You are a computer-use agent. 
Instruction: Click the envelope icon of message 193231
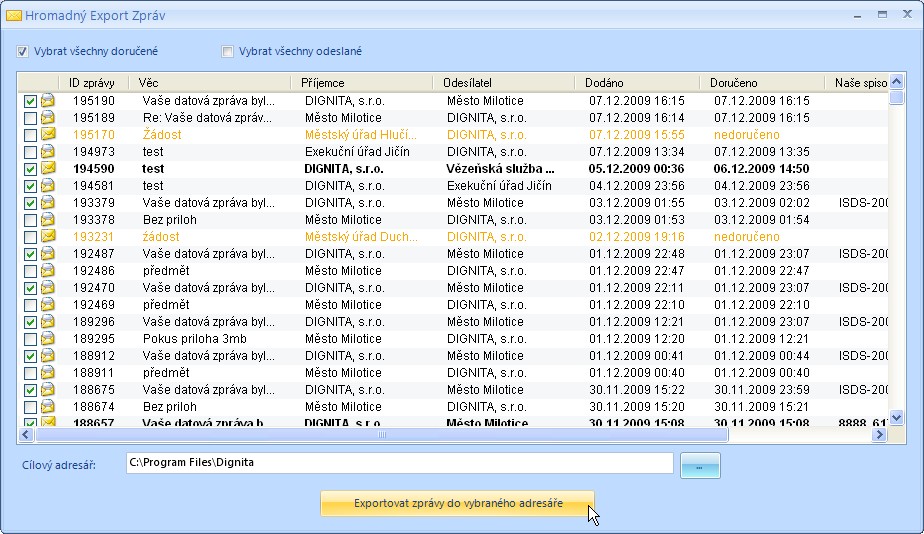tap(47, 237)
